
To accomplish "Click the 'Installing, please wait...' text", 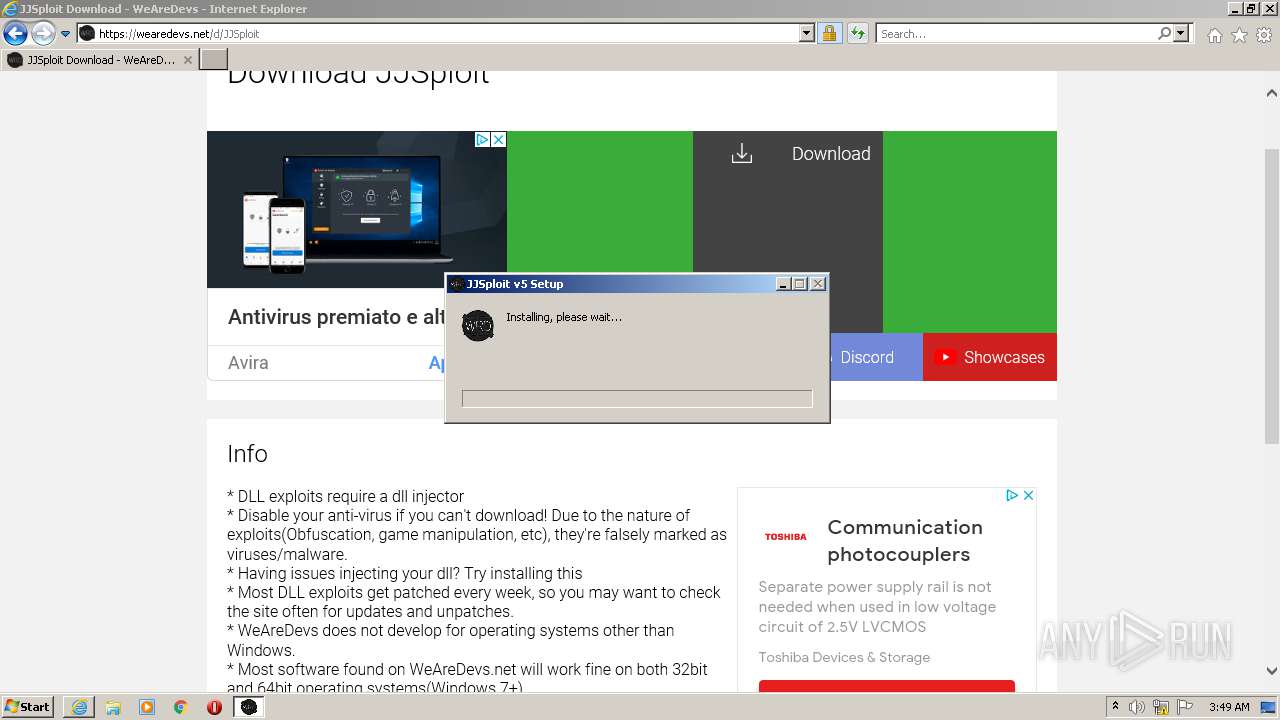I will click(x=564, y=317).
